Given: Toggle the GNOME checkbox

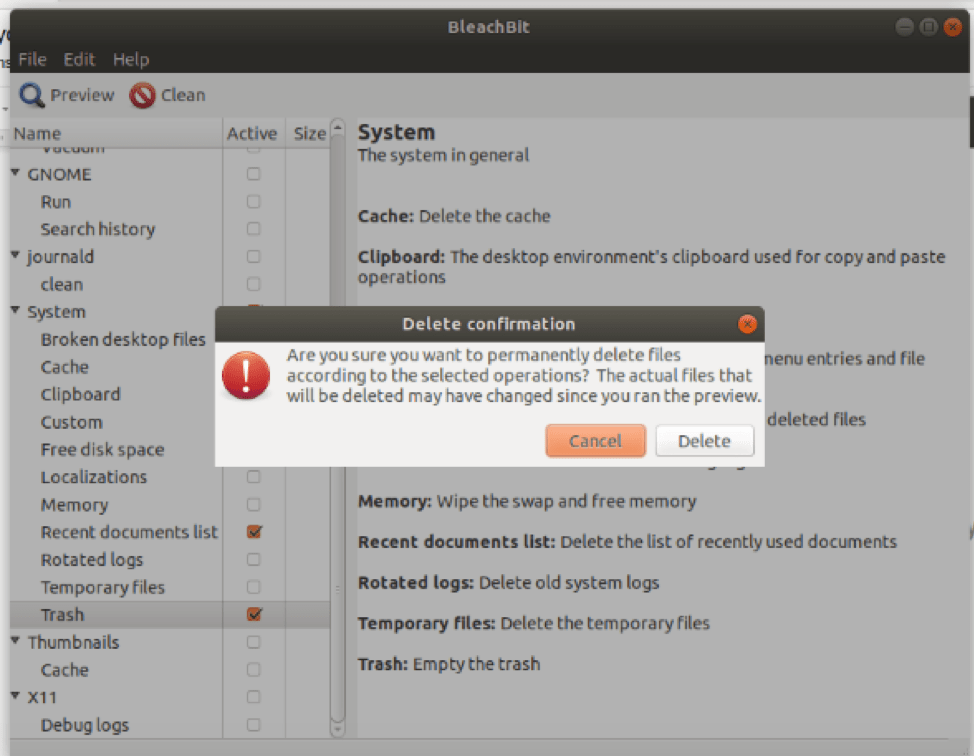Looking at the screenshot, I should (253, 174).
